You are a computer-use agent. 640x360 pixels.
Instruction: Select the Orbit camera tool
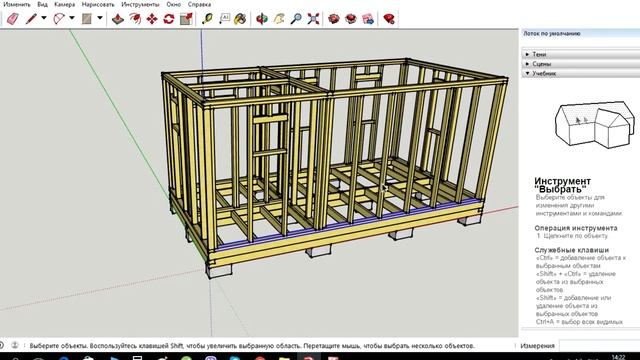coord(262,19)
